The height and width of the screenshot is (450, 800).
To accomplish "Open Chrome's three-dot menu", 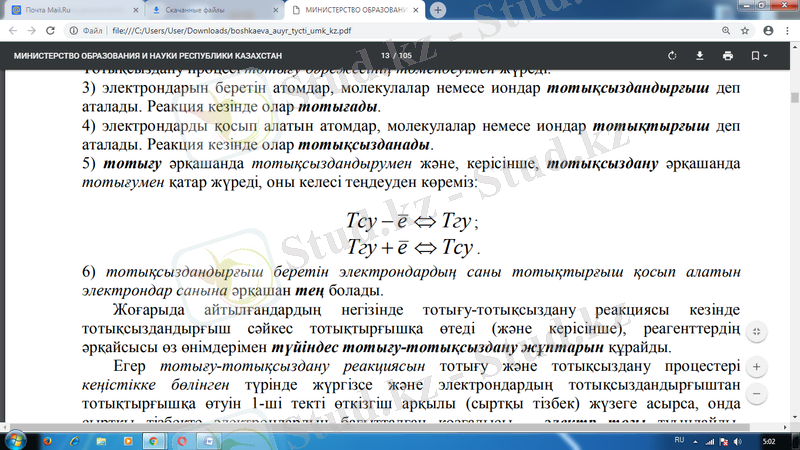I will [787, 31].
